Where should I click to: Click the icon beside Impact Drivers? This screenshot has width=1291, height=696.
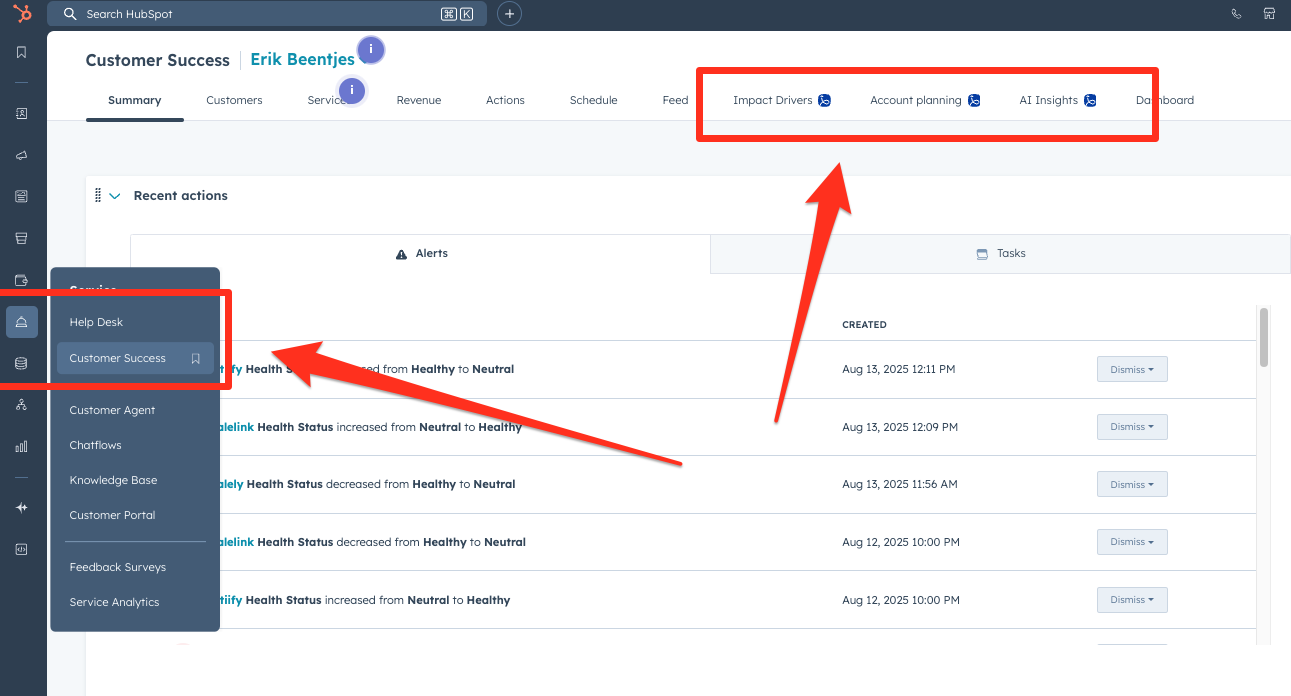click(825, 100)
